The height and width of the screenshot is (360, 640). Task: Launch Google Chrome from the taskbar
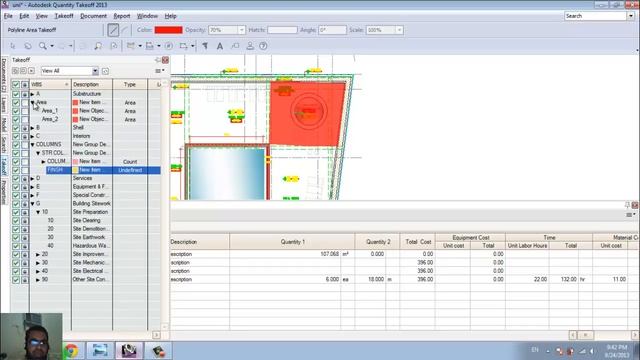71,351
